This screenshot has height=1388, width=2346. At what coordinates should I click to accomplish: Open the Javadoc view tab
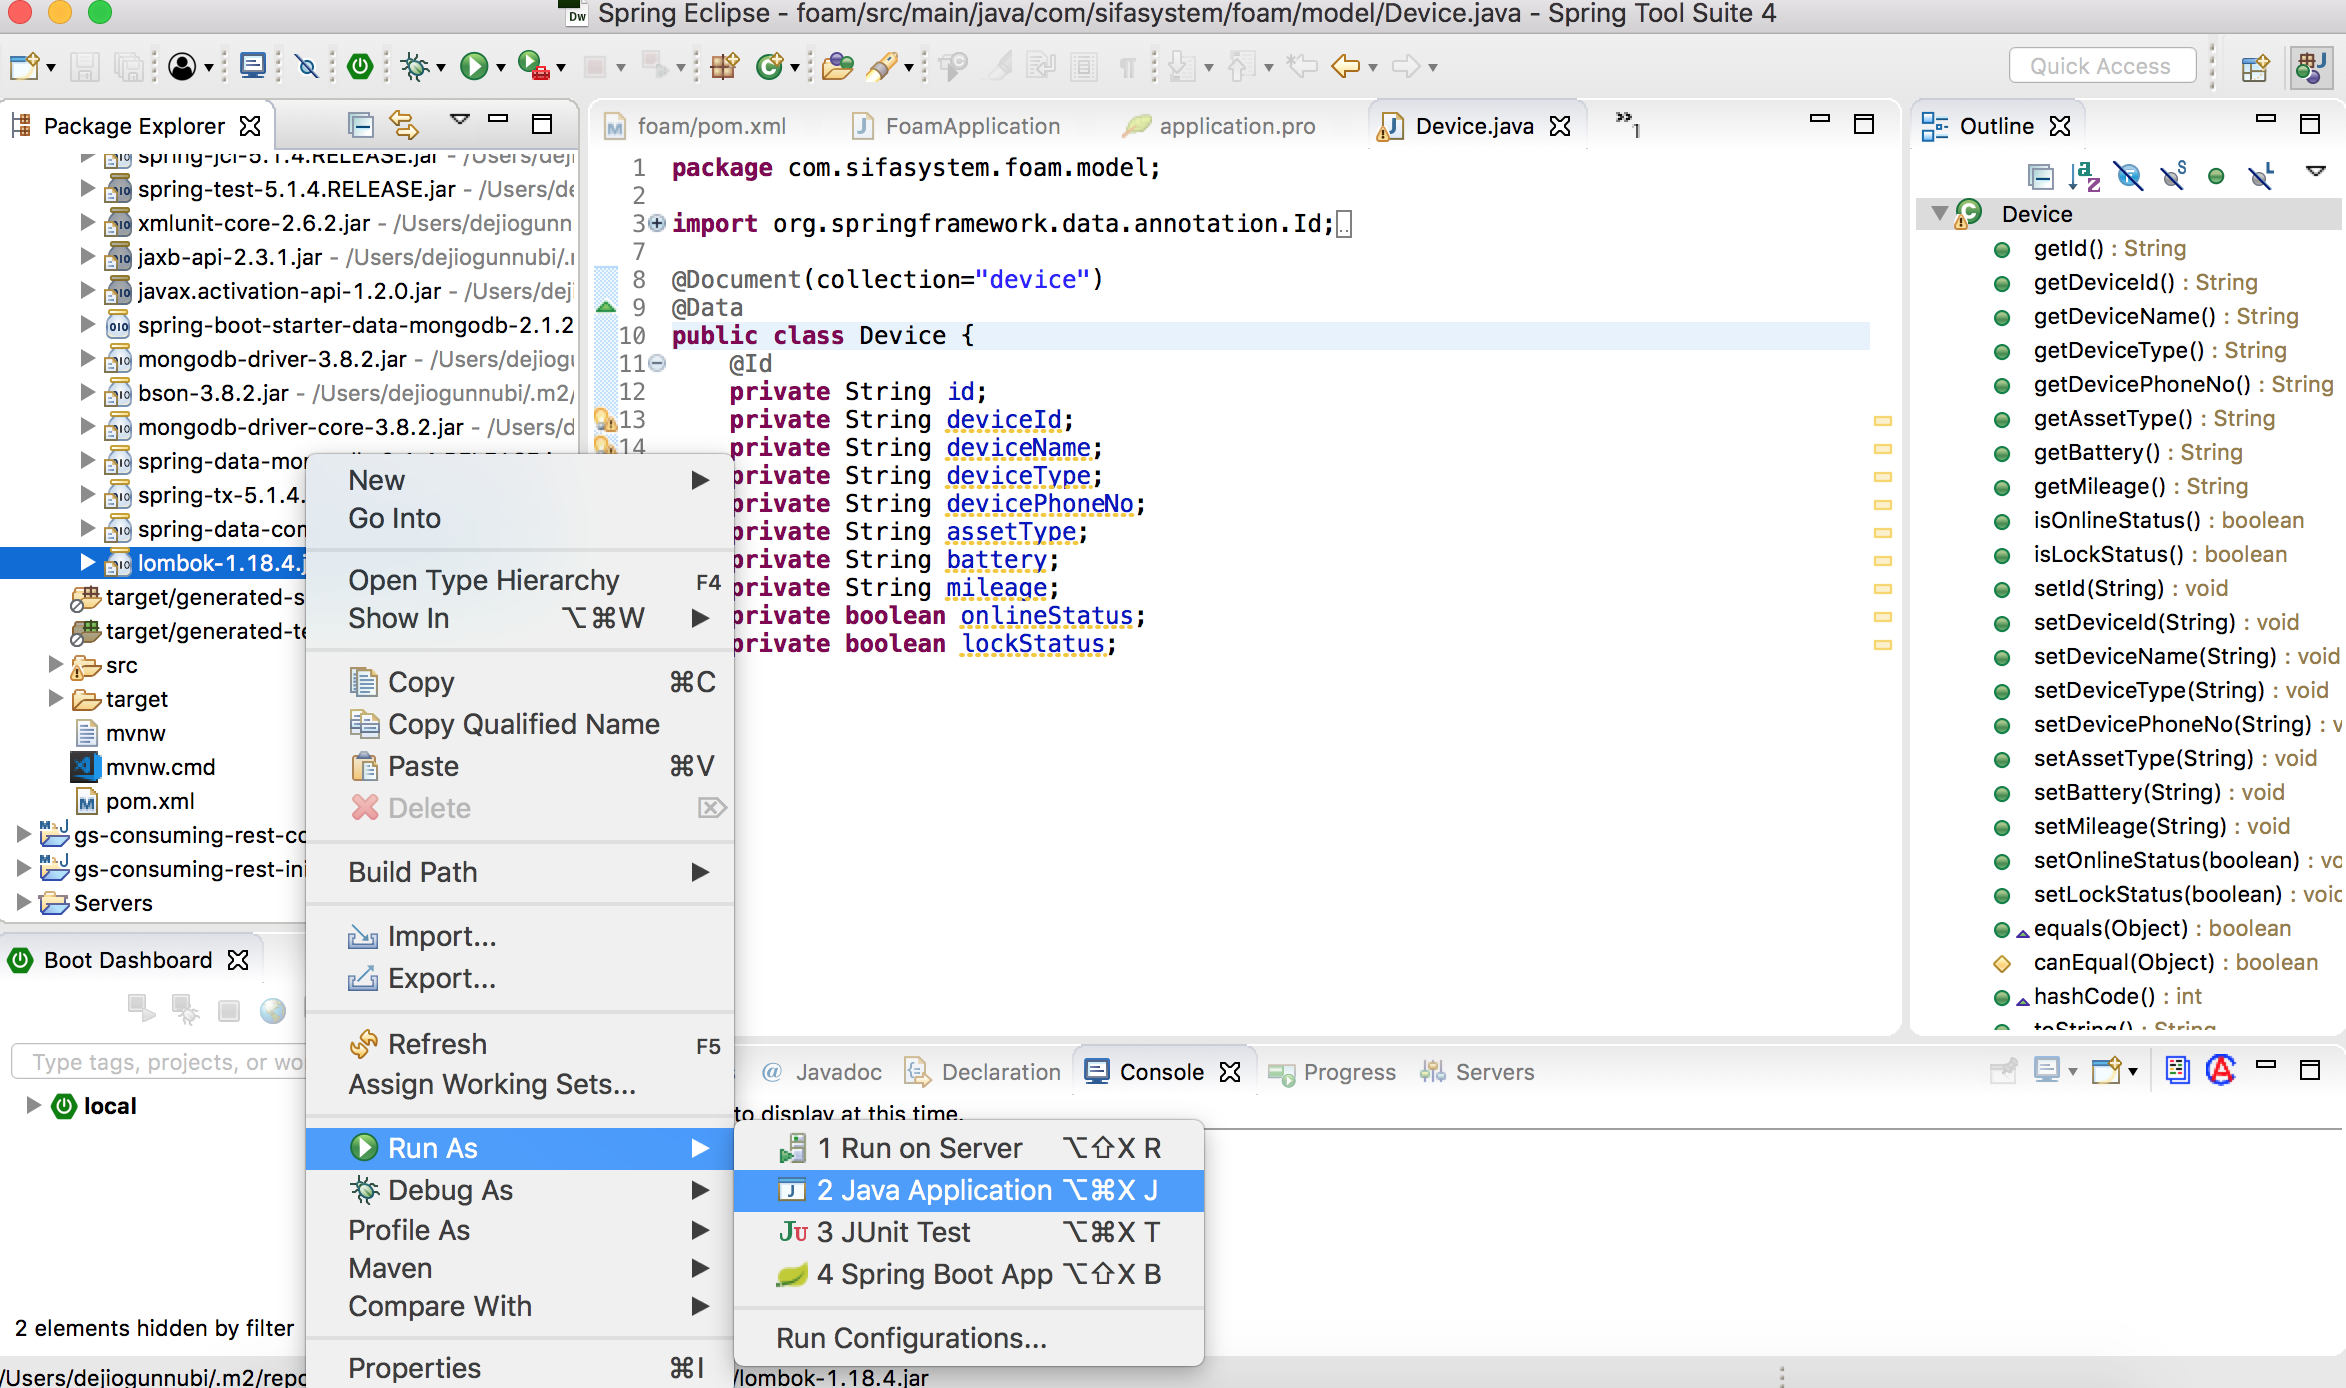click(x=821, y=1072)
